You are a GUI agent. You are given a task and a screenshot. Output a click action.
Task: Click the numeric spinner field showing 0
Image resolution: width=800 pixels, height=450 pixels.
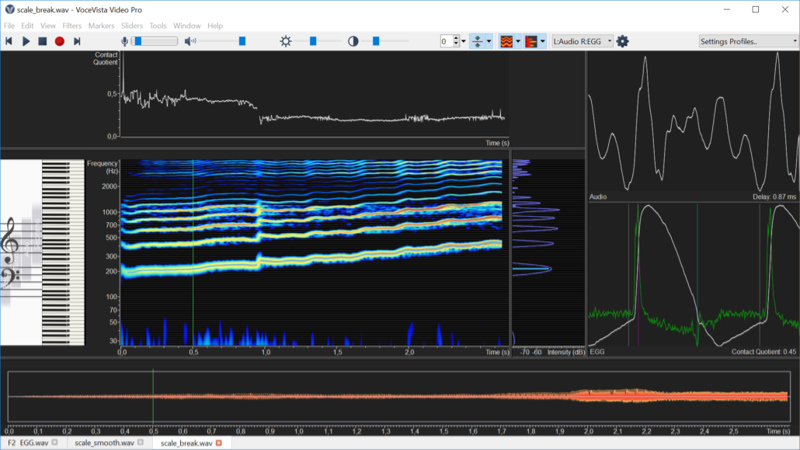pyautogui.click(x=446, y=41)
